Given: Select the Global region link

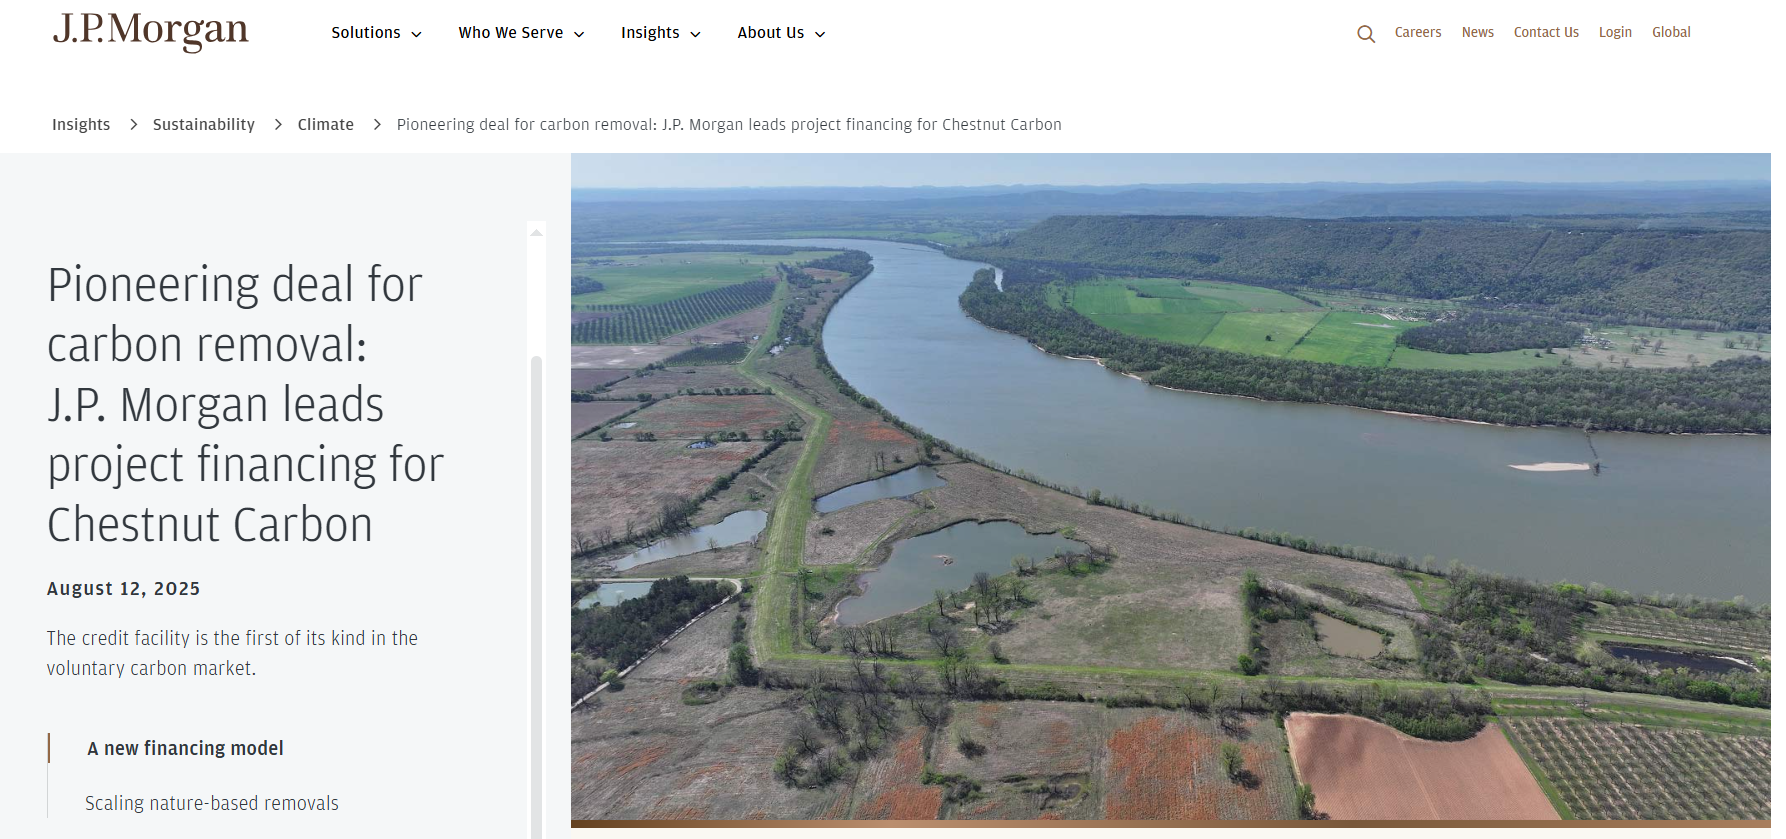Looking at the screenshot, I should coord(1671,32).
